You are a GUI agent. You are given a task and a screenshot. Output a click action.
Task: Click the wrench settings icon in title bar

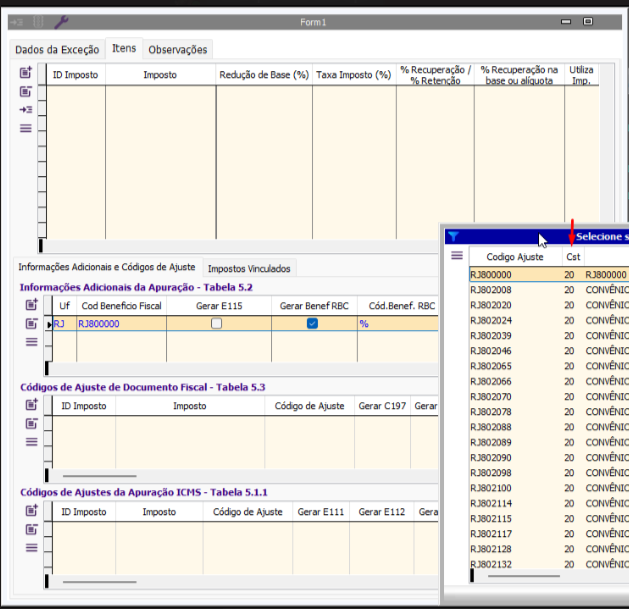coord(61,21)
